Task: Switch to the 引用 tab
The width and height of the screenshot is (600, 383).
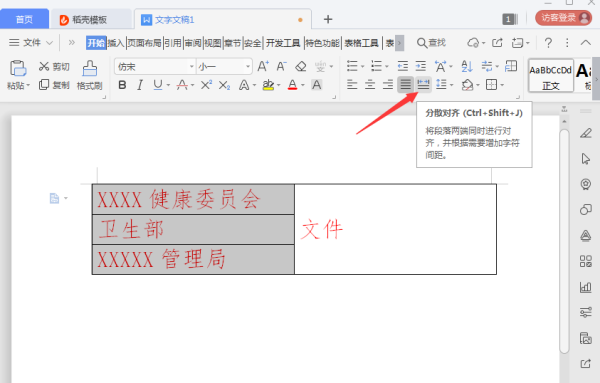Action: tap(173, 43)
